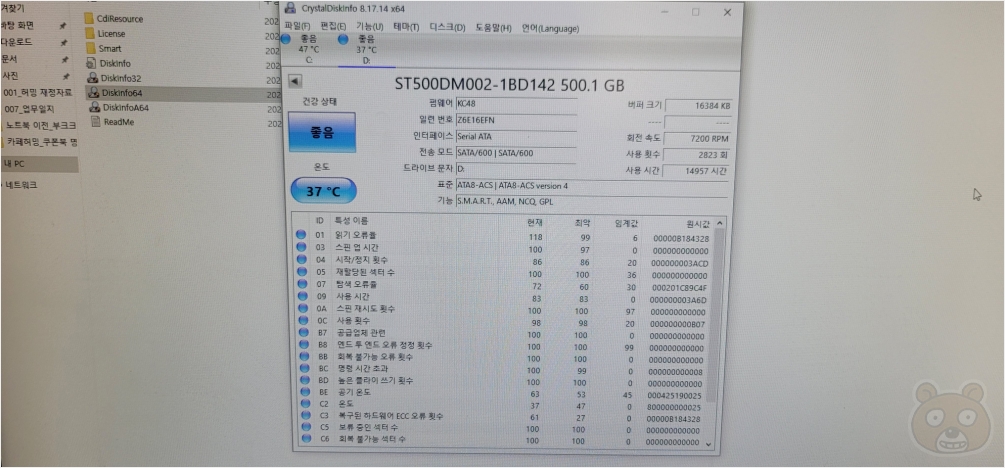The image size is (1005, 468).
Task: Open the 기능(U) menu
Action: coord(369,27)
